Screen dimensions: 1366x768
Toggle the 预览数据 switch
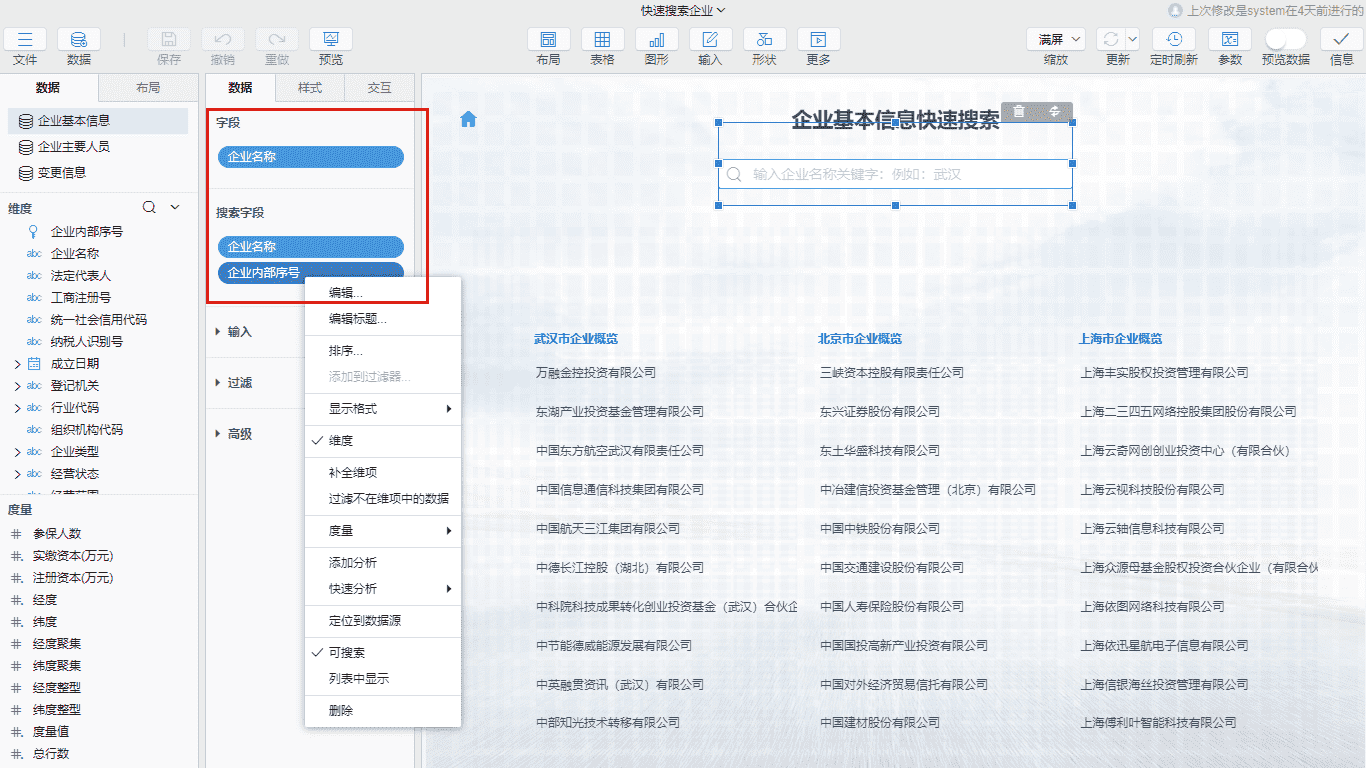click(1285, 40)
